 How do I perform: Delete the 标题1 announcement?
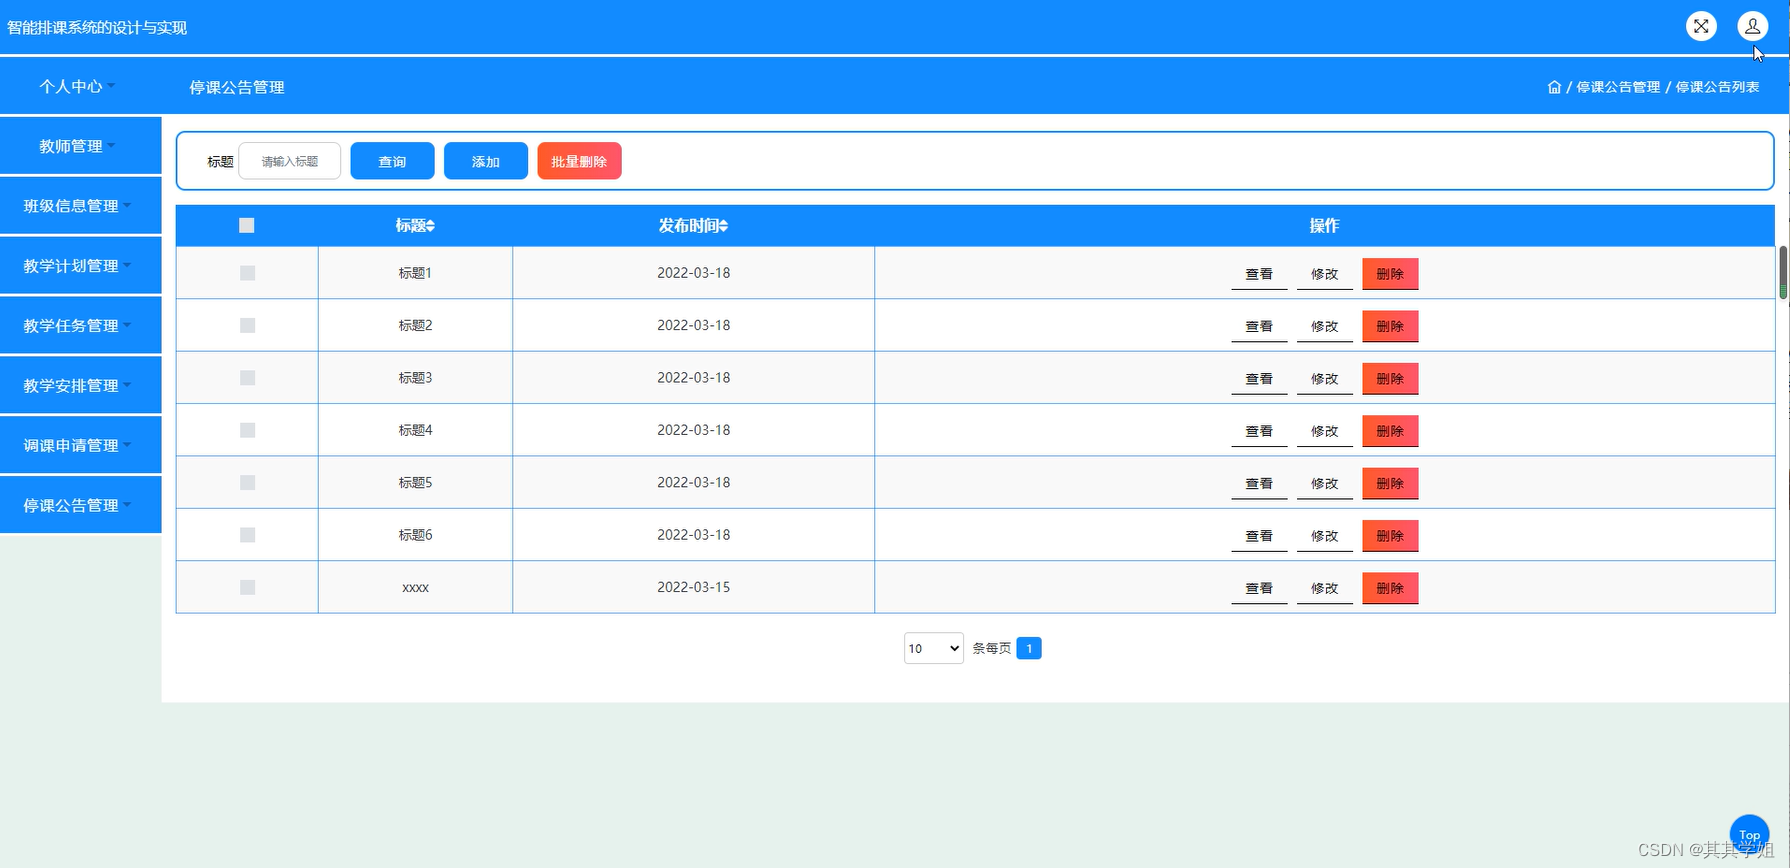1390,274
